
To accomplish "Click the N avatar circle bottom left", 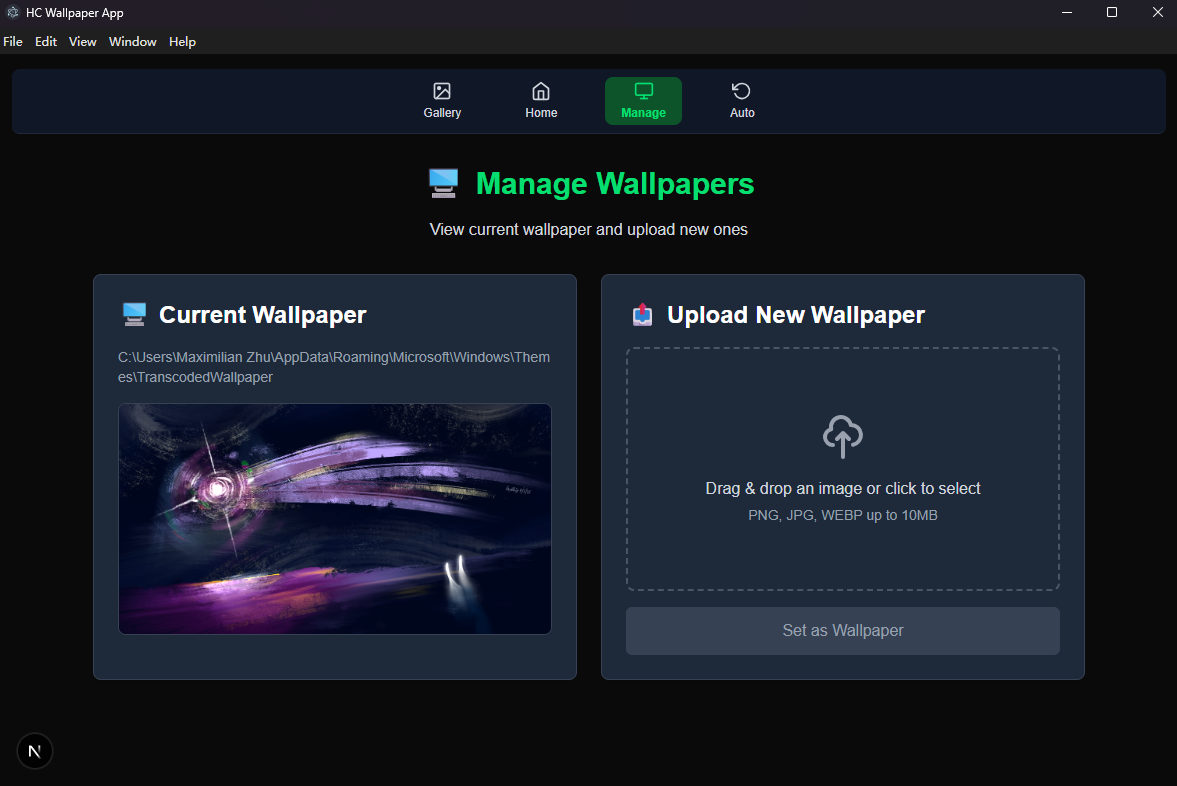I will coord(34,751).
